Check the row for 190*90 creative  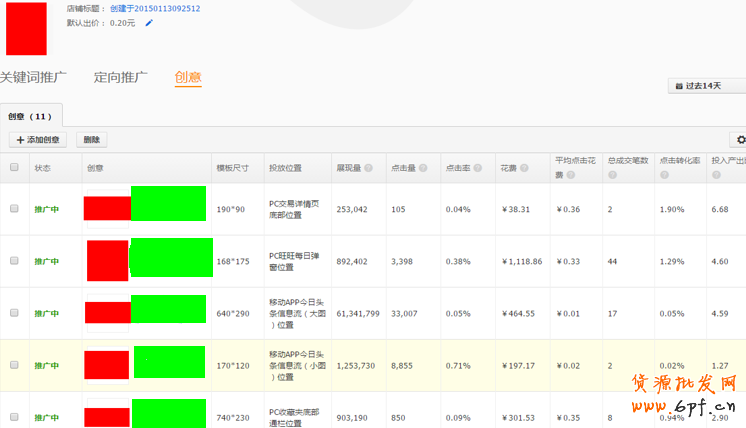(14, 209)
